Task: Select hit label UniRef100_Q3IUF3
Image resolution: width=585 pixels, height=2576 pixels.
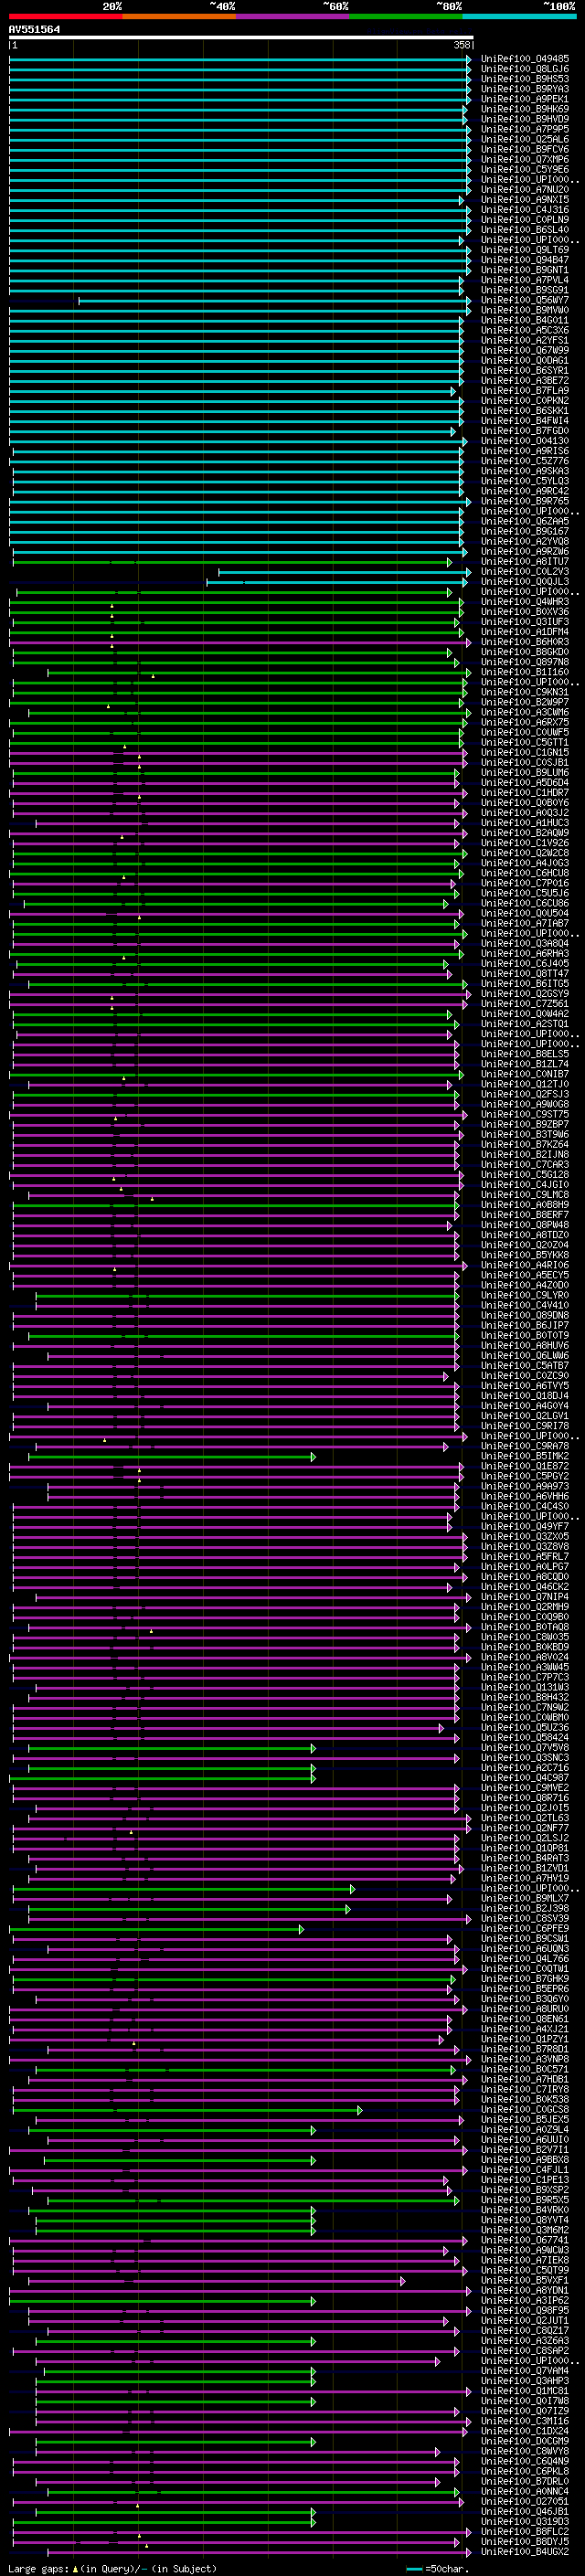Action: pyautogui.click(x=525, y=622)
